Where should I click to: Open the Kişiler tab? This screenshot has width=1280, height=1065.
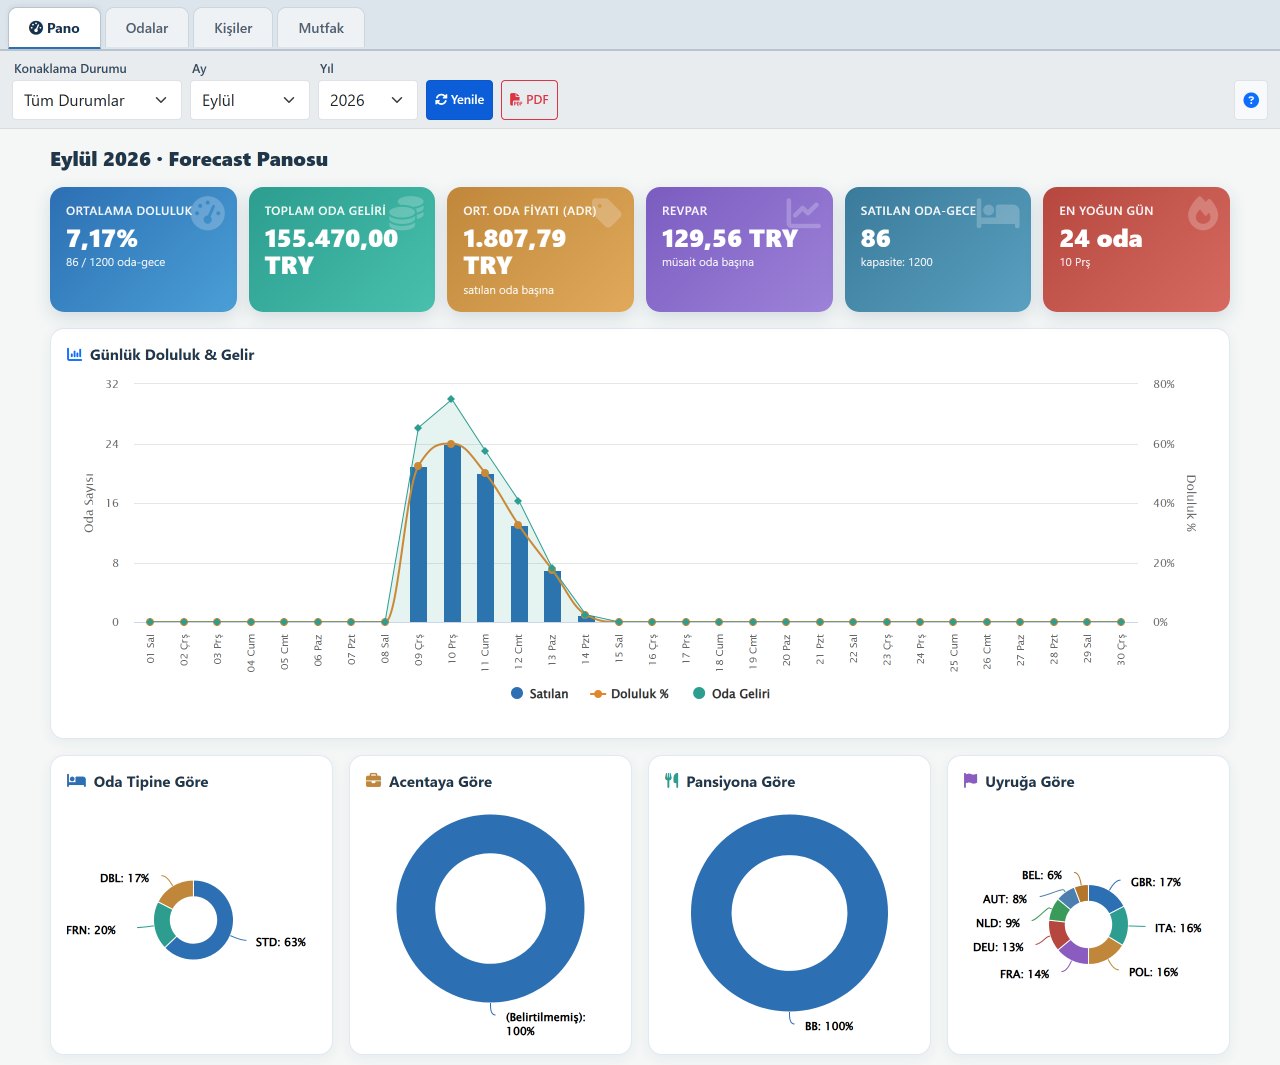[233, 28]
